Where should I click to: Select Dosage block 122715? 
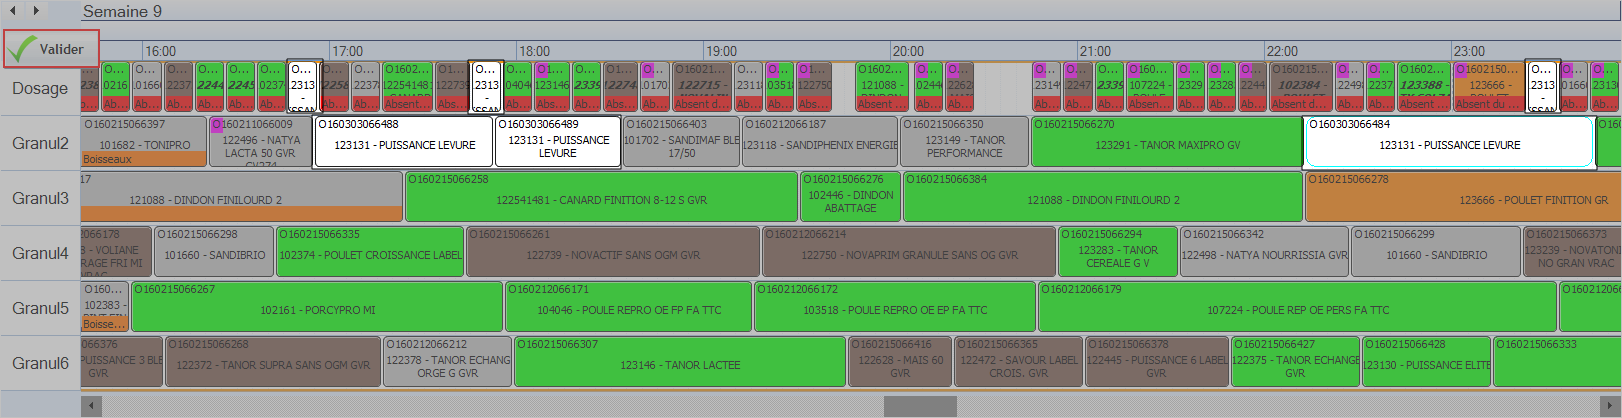click(x=702, y=87)
